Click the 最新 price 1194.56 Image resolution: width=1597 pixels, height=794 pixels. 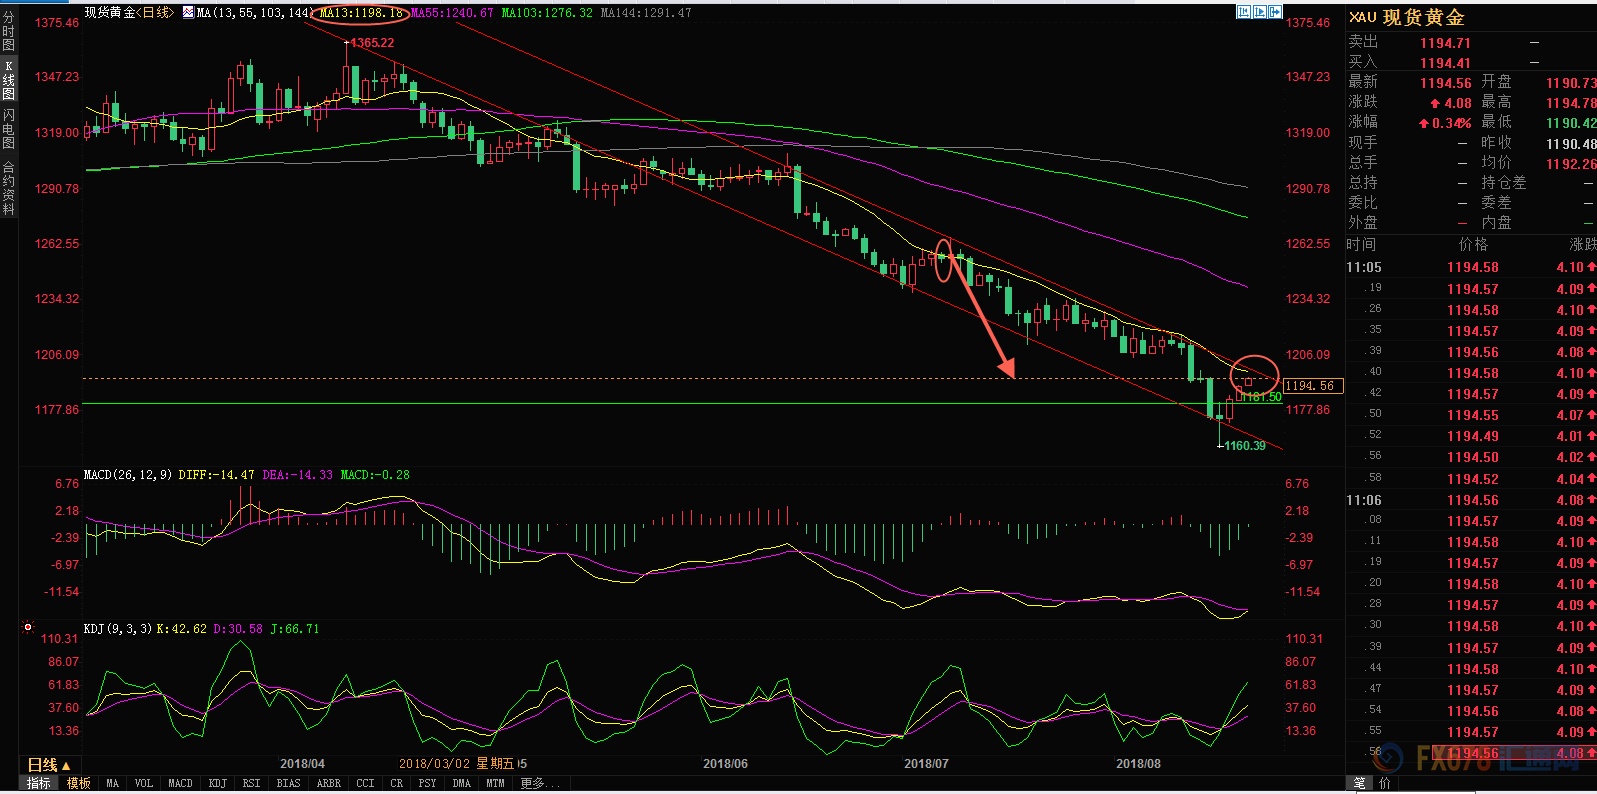coord(1446,83)
